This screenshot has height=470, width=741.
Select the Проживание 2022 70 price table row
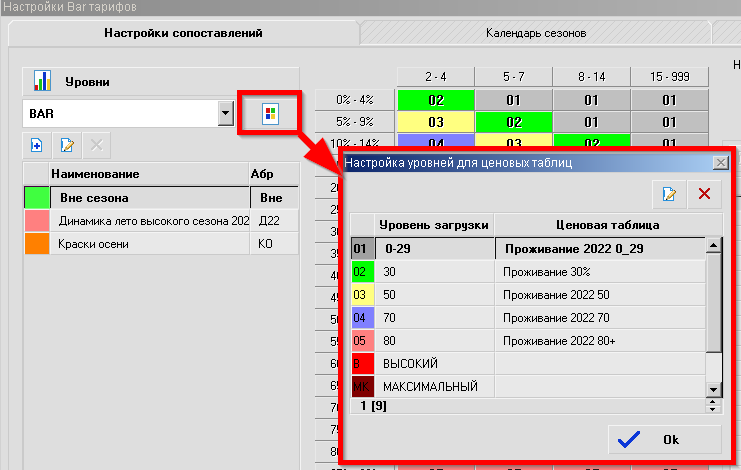(599, 317)
